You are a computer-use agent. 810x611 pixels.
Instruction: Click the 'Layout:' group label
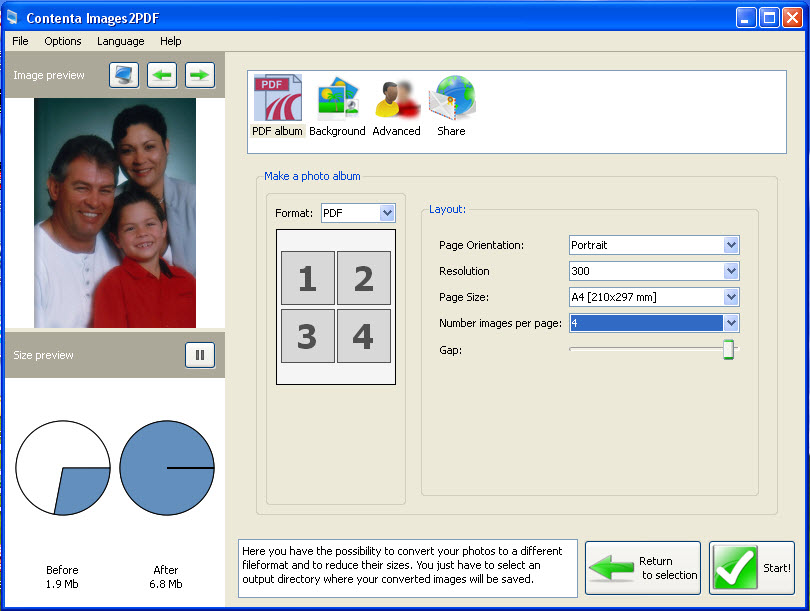(447, 209)
